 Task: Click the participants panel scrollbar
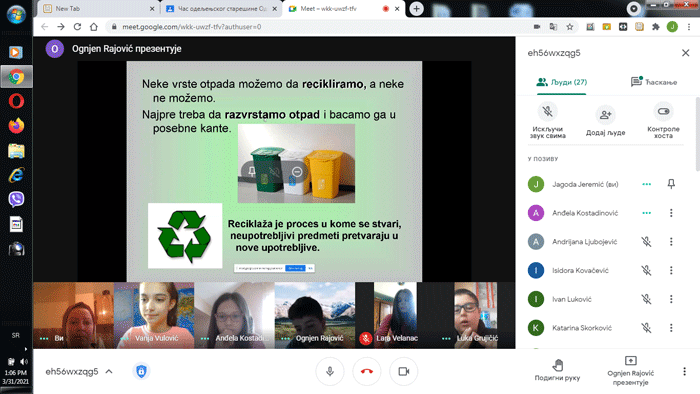(x=697, y=134)
